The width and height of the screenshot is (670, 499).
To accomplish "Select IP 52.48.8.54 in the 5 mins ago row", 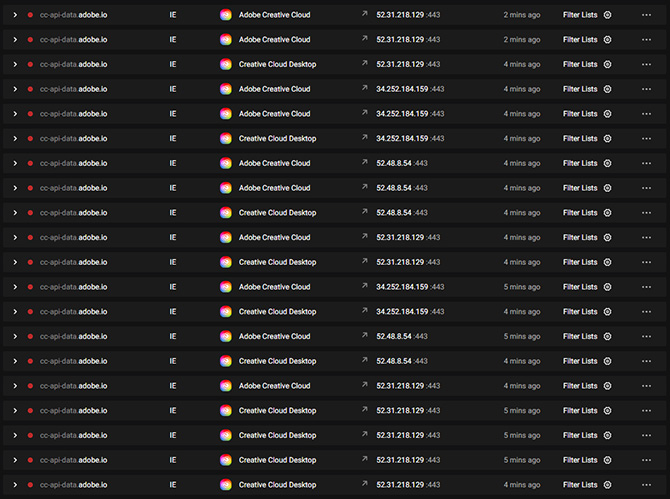I will tap(394, 337).
